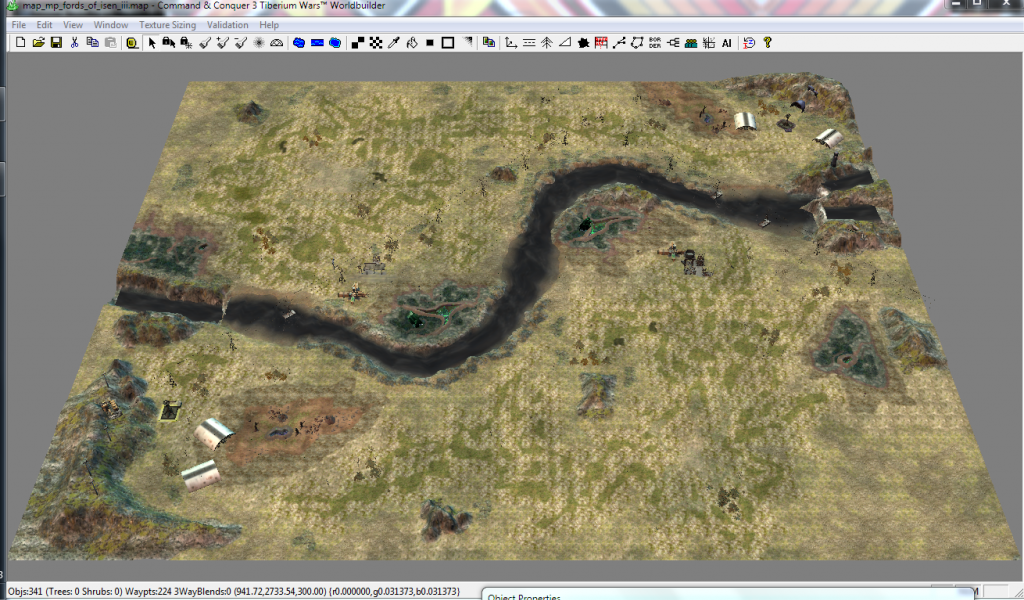Screen dimensions: 1024x600
Task: Click the Copy icon beside the scissors
Action: (x=93, y=43)
